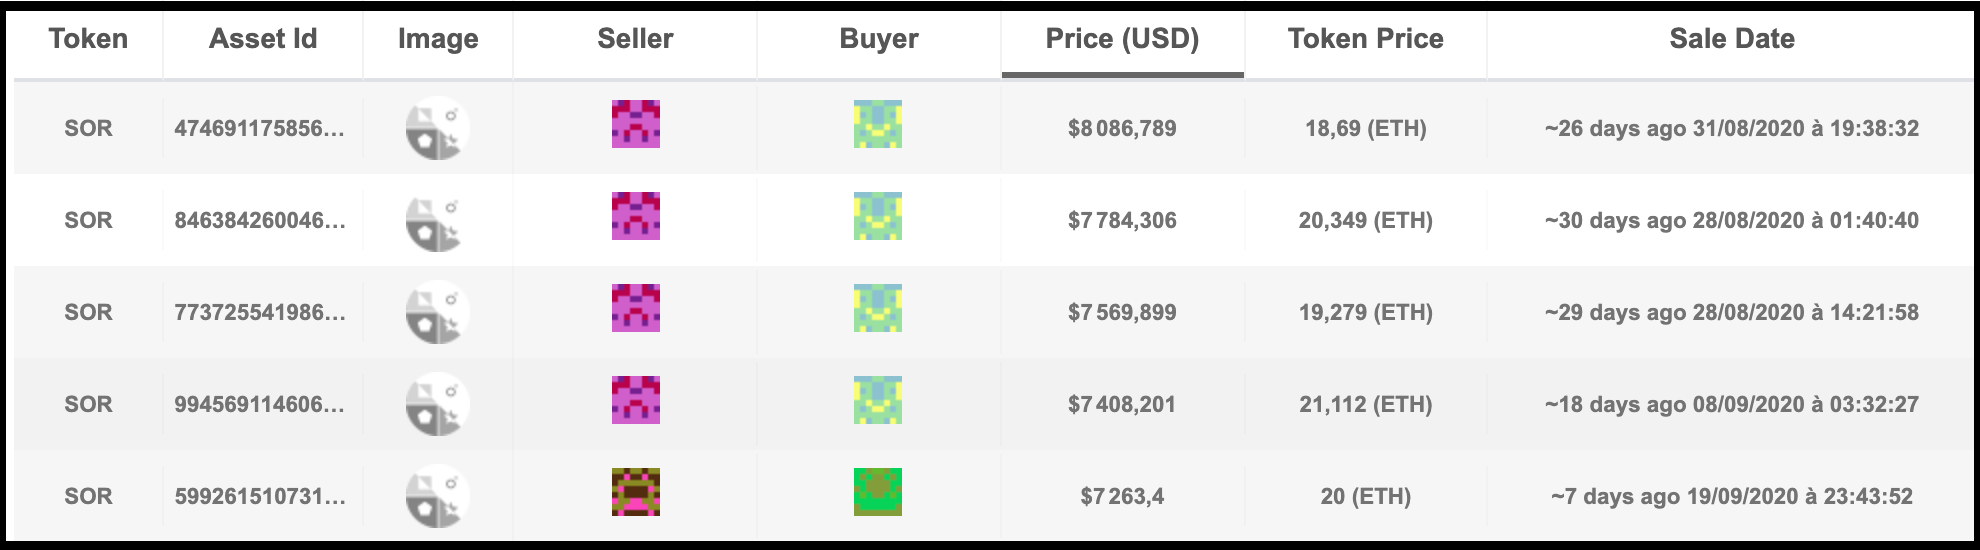The width and height of the screenshot is (1980, 550).
Task: Click the brown seller identicon in last row
Action: coord(636,492)
